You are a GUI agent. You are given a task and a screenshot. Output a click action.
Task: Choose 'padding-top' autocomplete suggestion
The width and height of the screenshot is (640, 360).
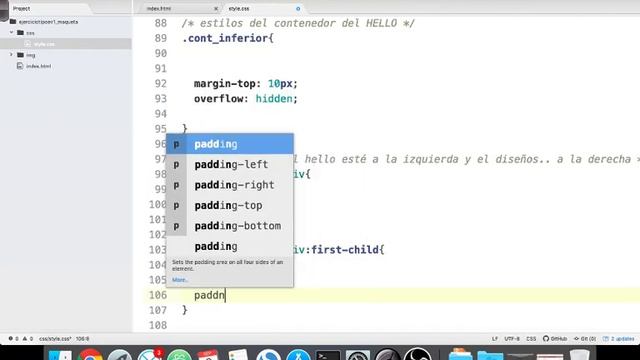point(229,205)
